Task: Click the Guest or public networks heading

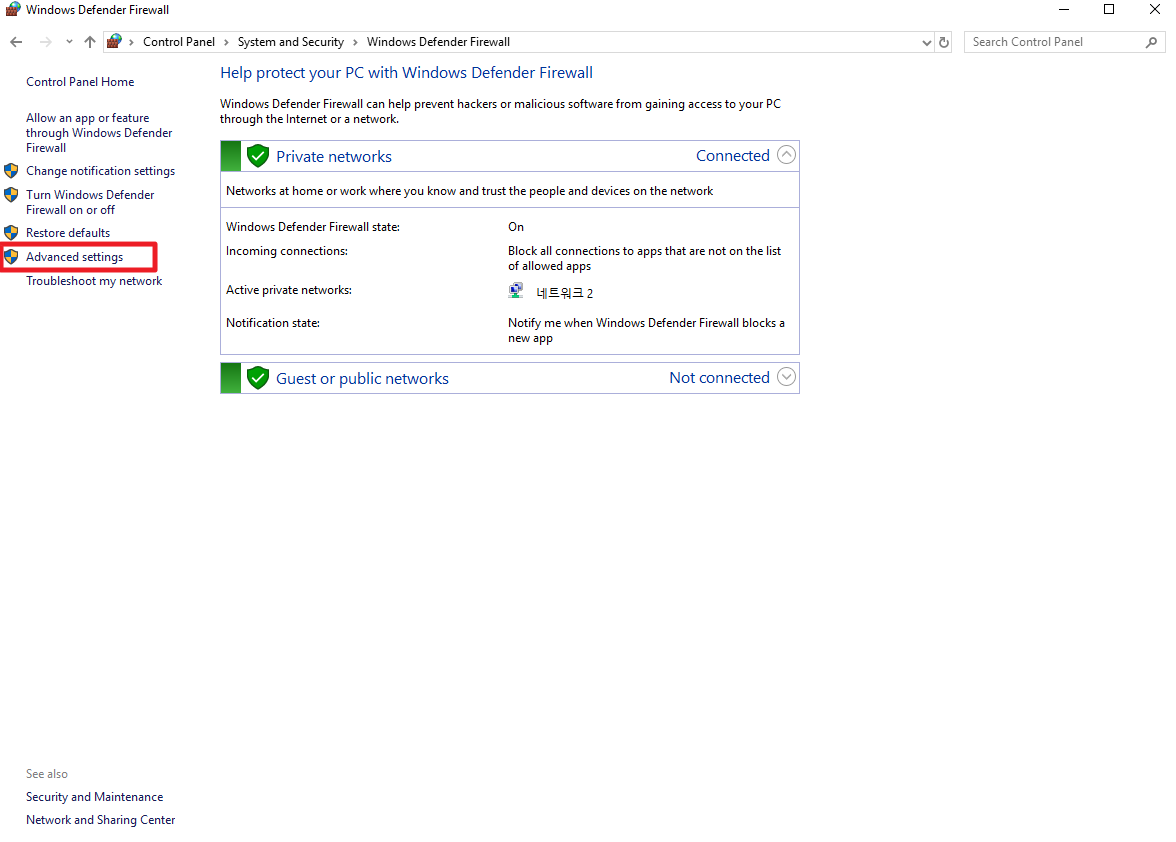Action: coord(362,379)
